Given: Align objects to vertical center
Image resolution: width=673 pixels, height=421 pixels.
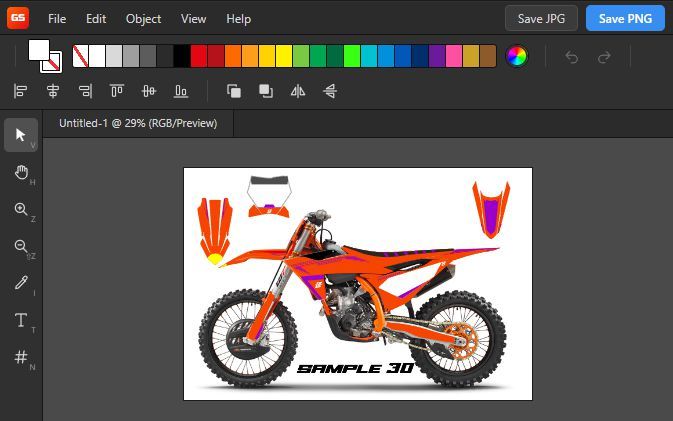Looking at the screenshot, I should [x=149, y=91].
